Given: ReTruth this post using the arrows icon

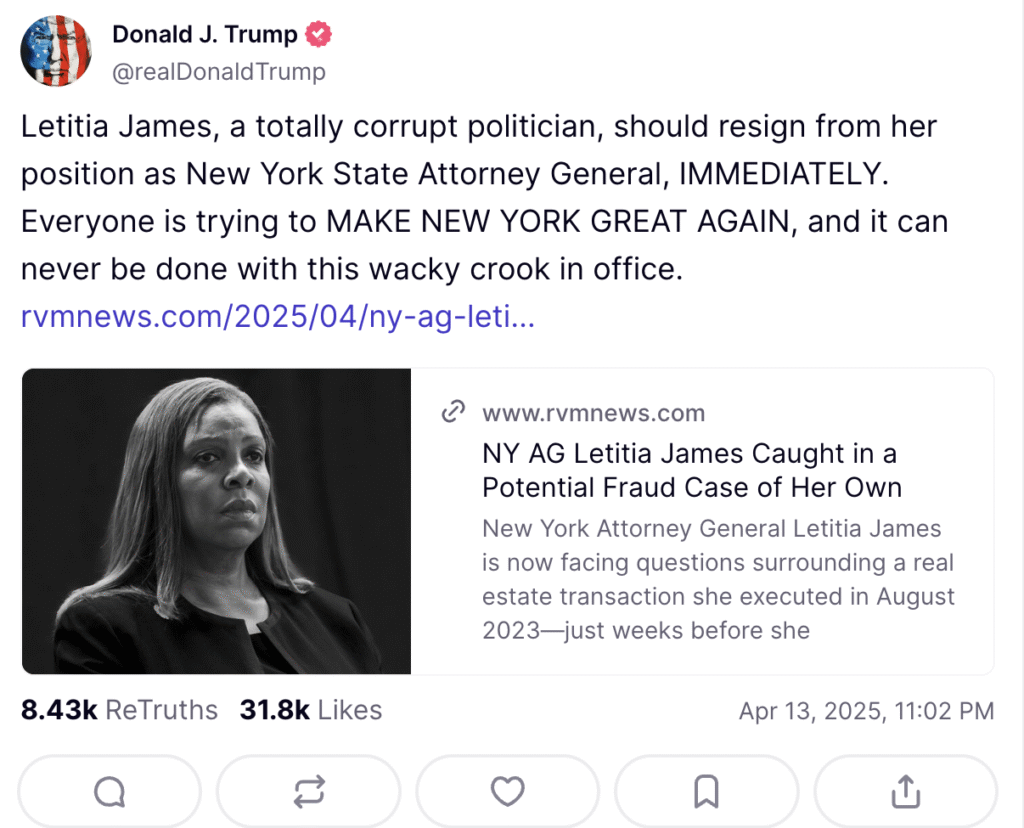Looking at the screenshot, I should [309, 792].
